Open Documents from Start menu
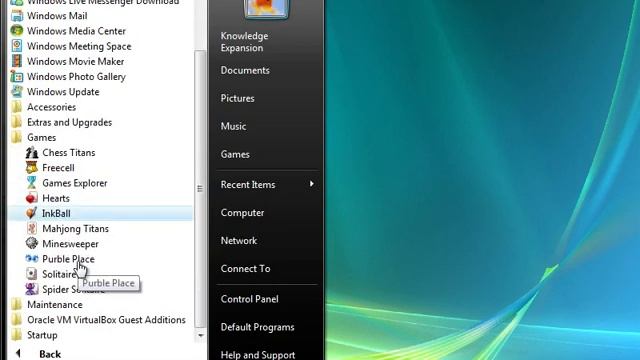This screenshot has width=640, height=360. pyautogui.click(x=245, y=71)
